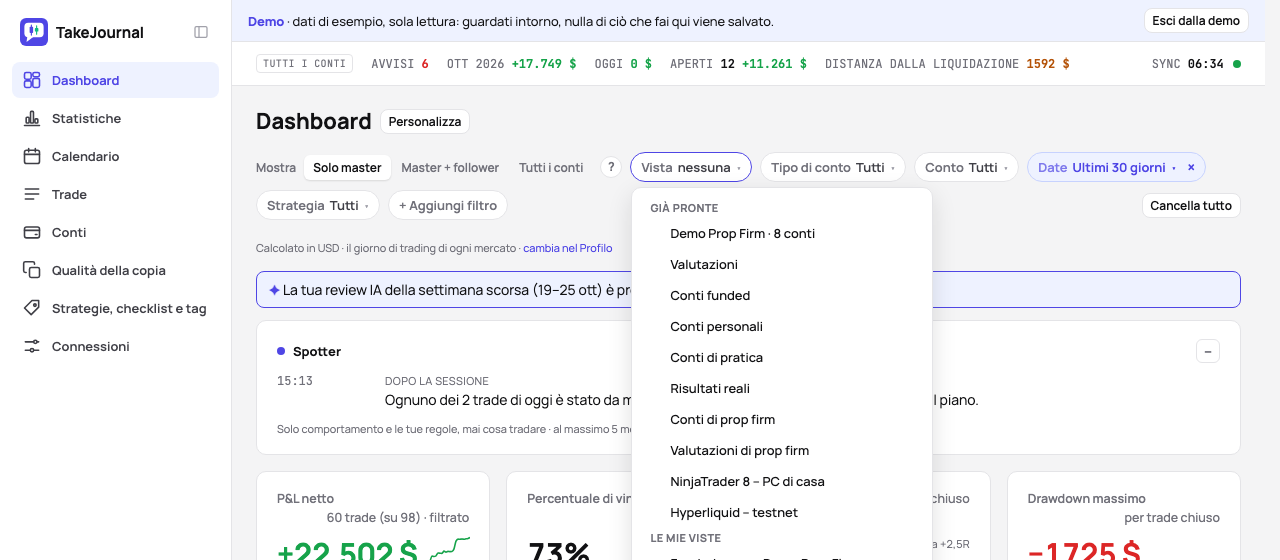Viewport: 1280px width, 560px height.
Task: Click the green SYNC status dot
Action: coord(1237,64)
